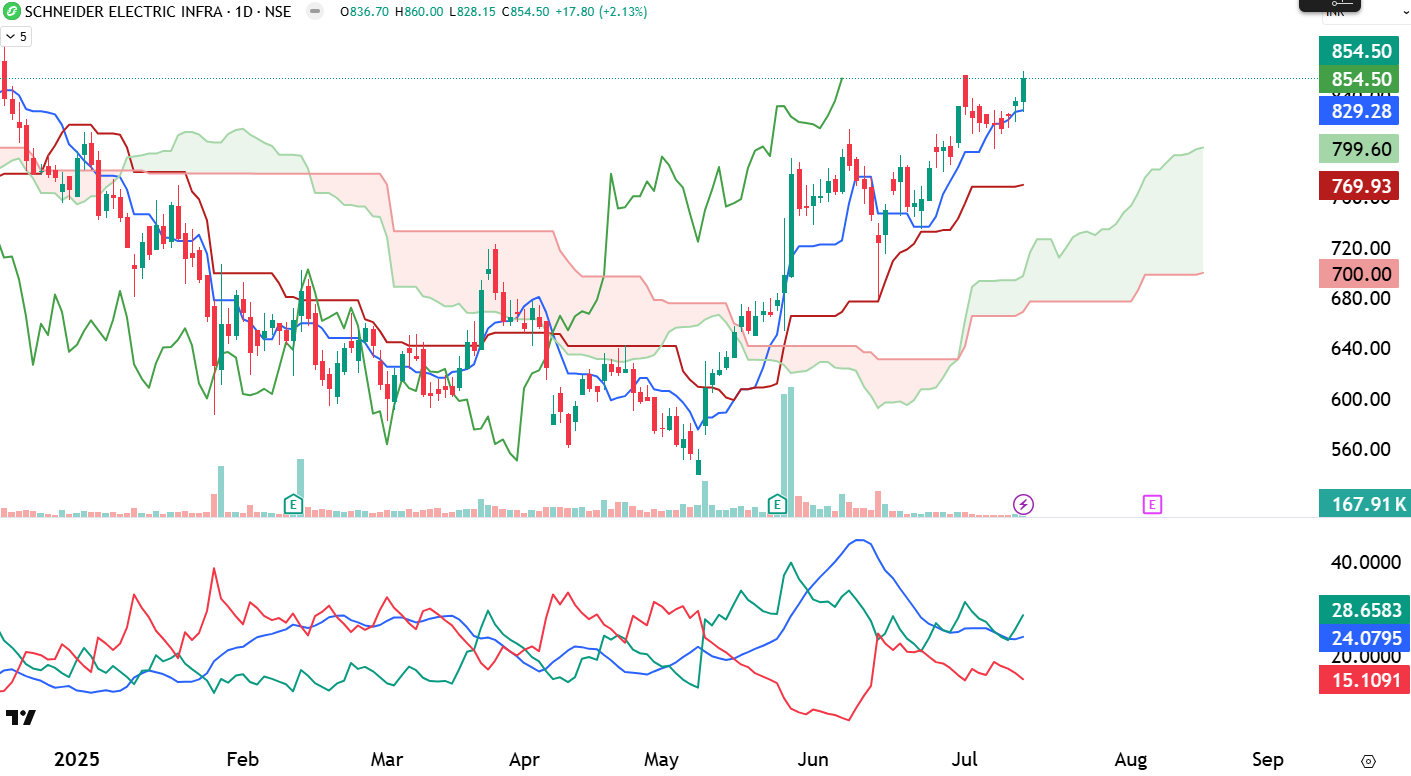This screenshot has height=776, width=1411.
Task: Click the purple lightning event icon in July
Action: 1024,504
